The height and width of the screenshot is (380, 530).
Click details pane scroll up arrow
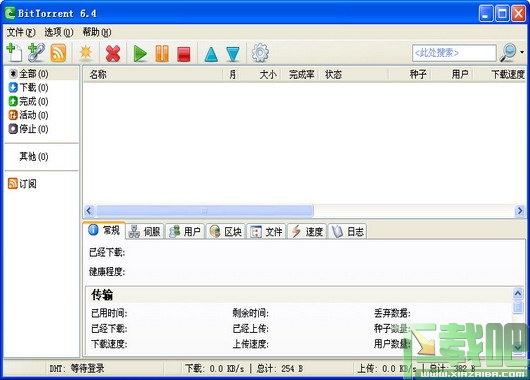[x=518, y=293]
